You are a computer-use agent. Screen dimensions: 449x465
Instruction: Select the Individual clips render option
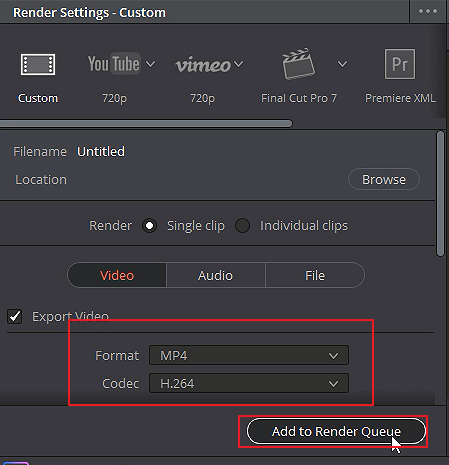[242, 226]
